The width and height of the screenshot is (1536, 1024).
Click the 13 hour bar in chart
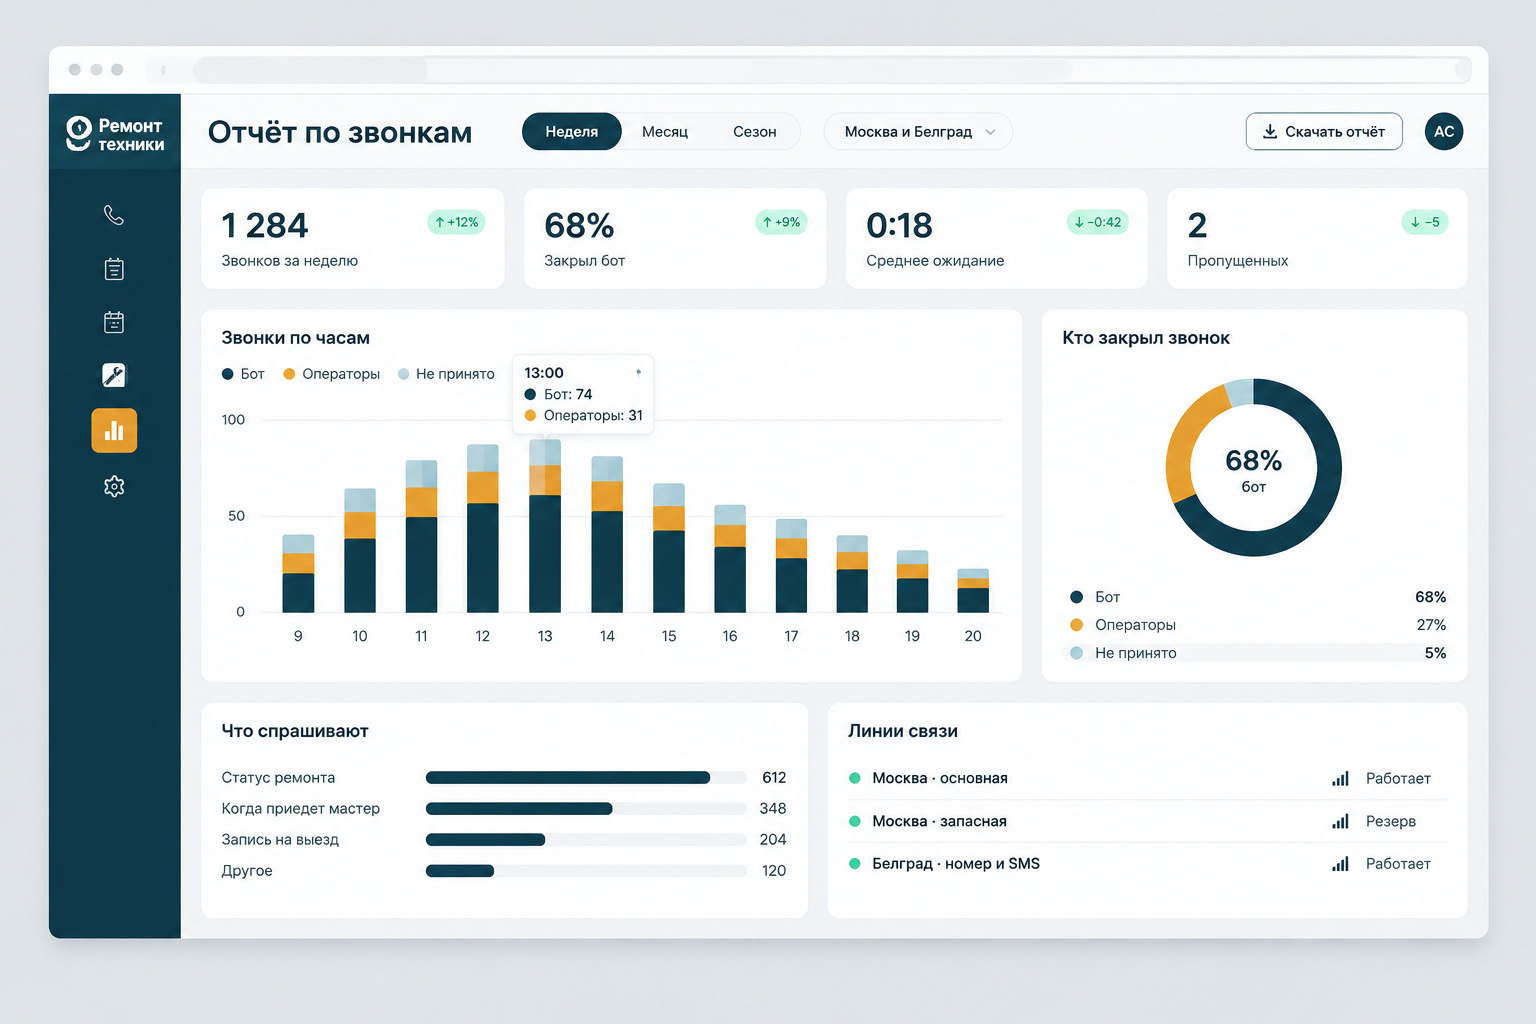click(x=545, y=526)
